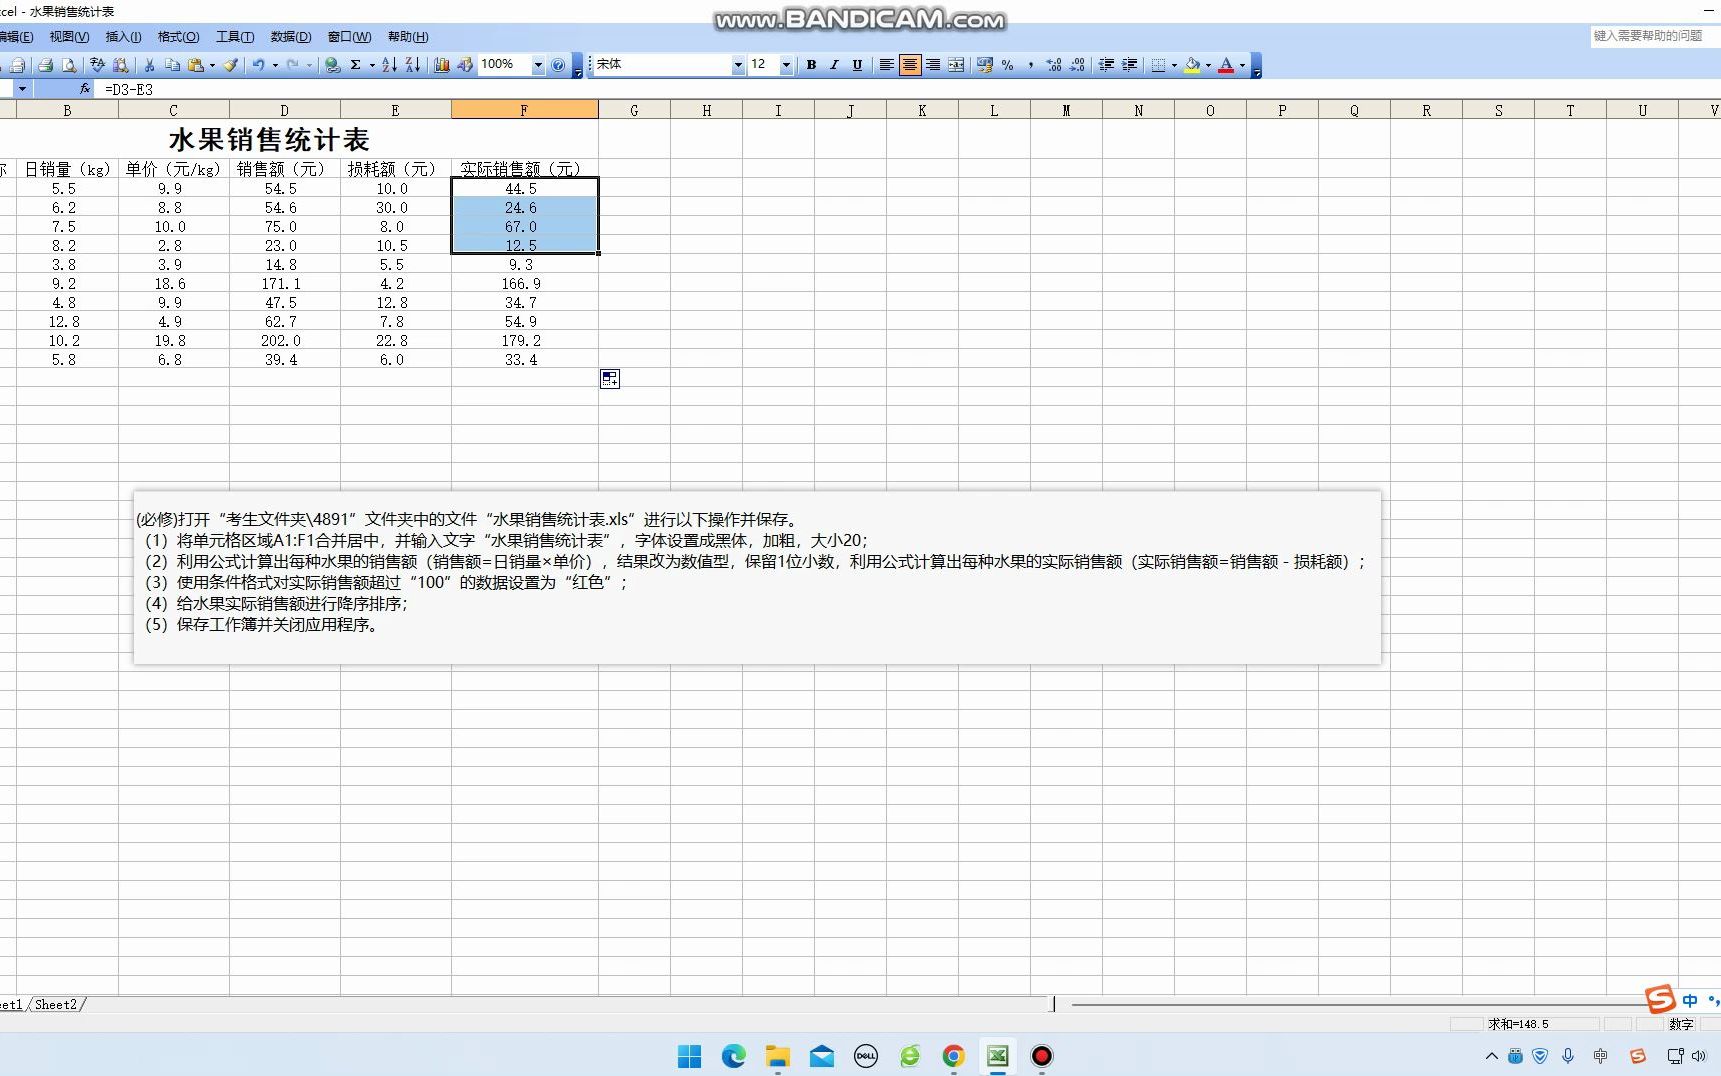This screenshot has width=1721, height=1076.
Task: Open the 数据 menu
Action: click(289, 37)
